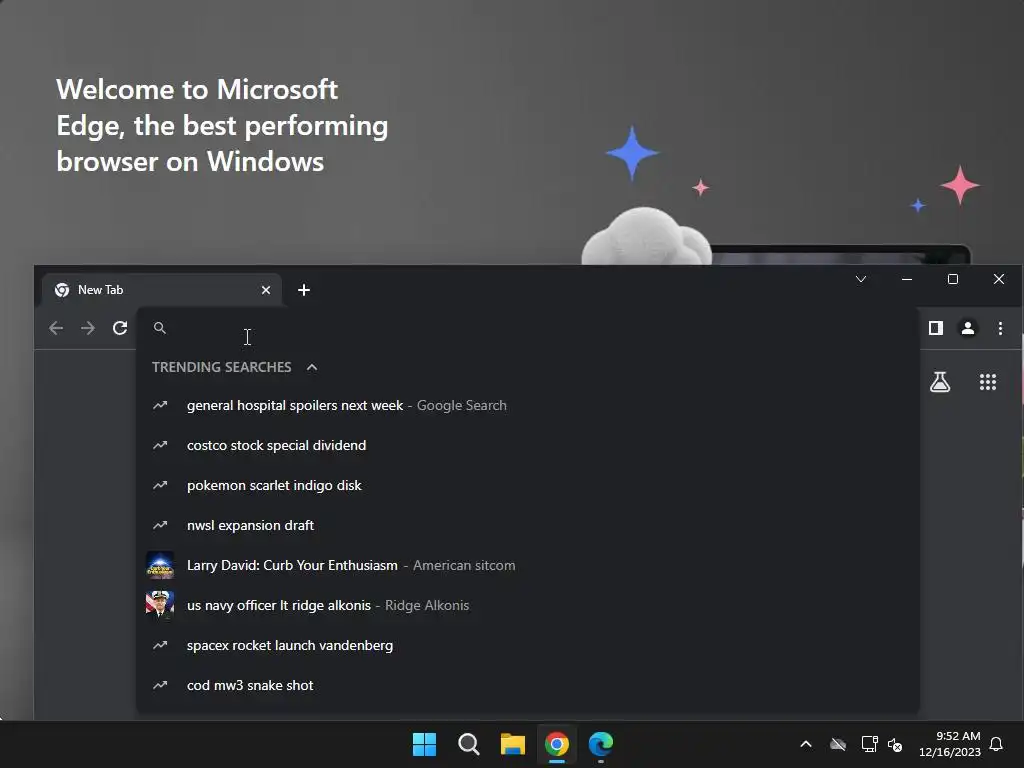Close the New Tab tab
1024x768 pixels.
click(x=266, y=290)
